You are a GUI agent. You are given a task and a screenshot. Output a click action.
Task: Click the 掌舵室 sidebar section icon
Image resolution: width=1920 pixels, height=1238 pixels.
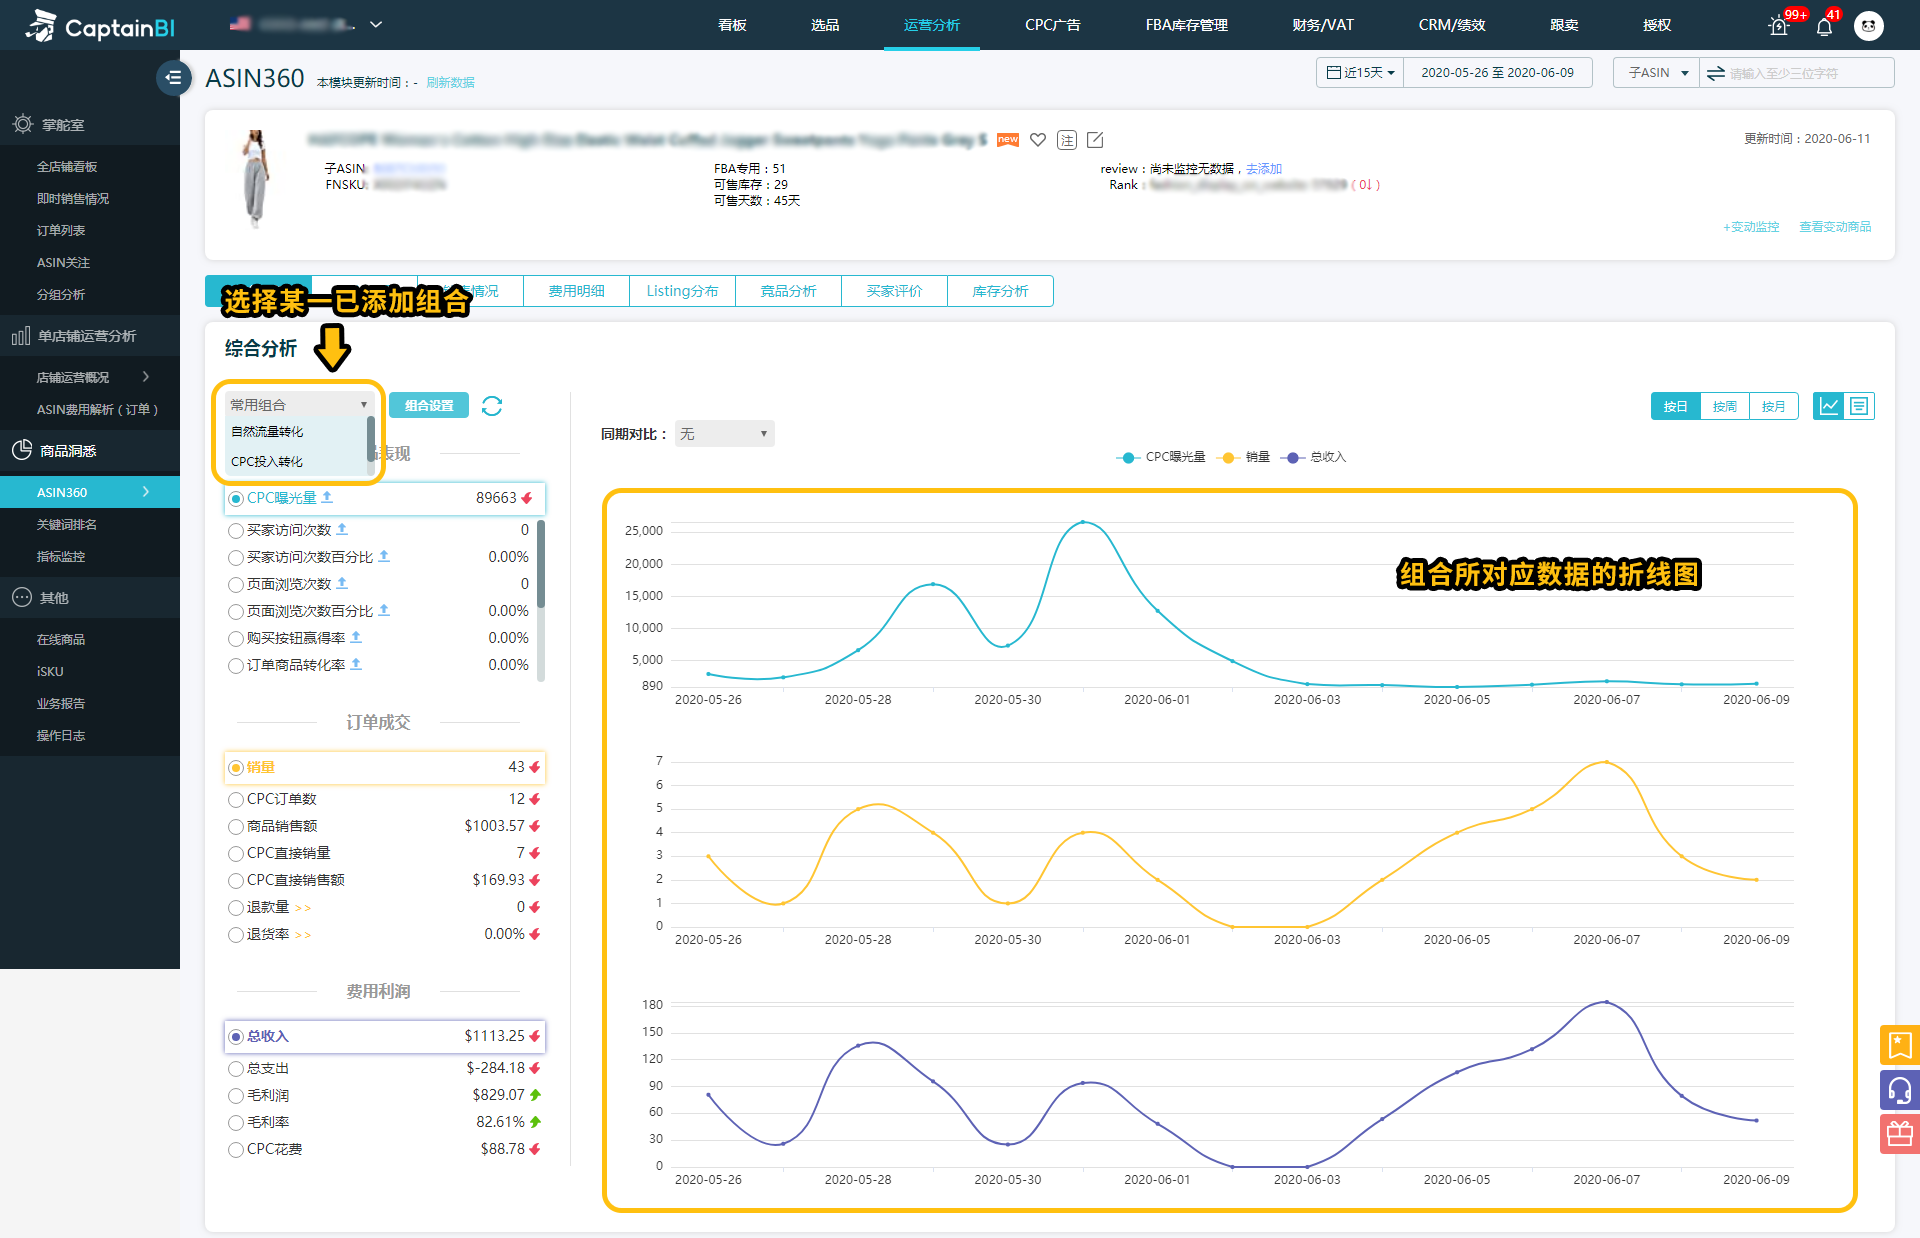point(22,124)
